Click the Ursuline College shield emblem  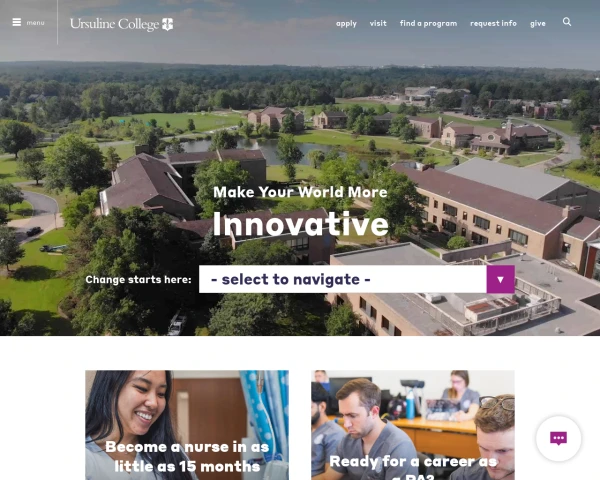click(x=168, y=24)
